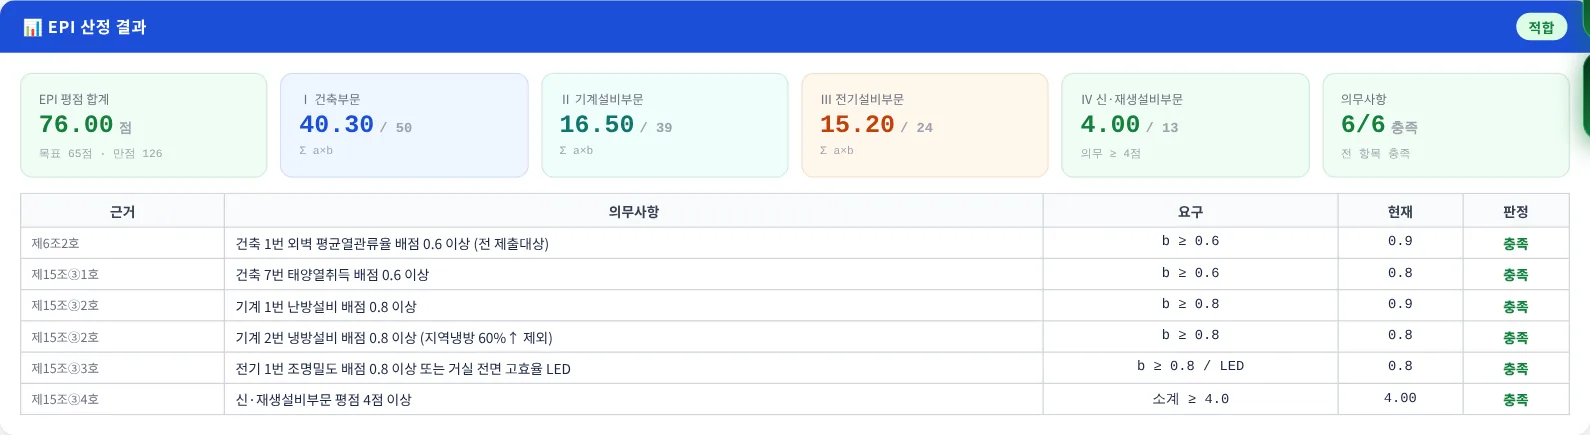Select the 전기설비부문 15.20 score value
Image resolution: width=1590 pixels, height=435 pixels.
tap(857, 125)
